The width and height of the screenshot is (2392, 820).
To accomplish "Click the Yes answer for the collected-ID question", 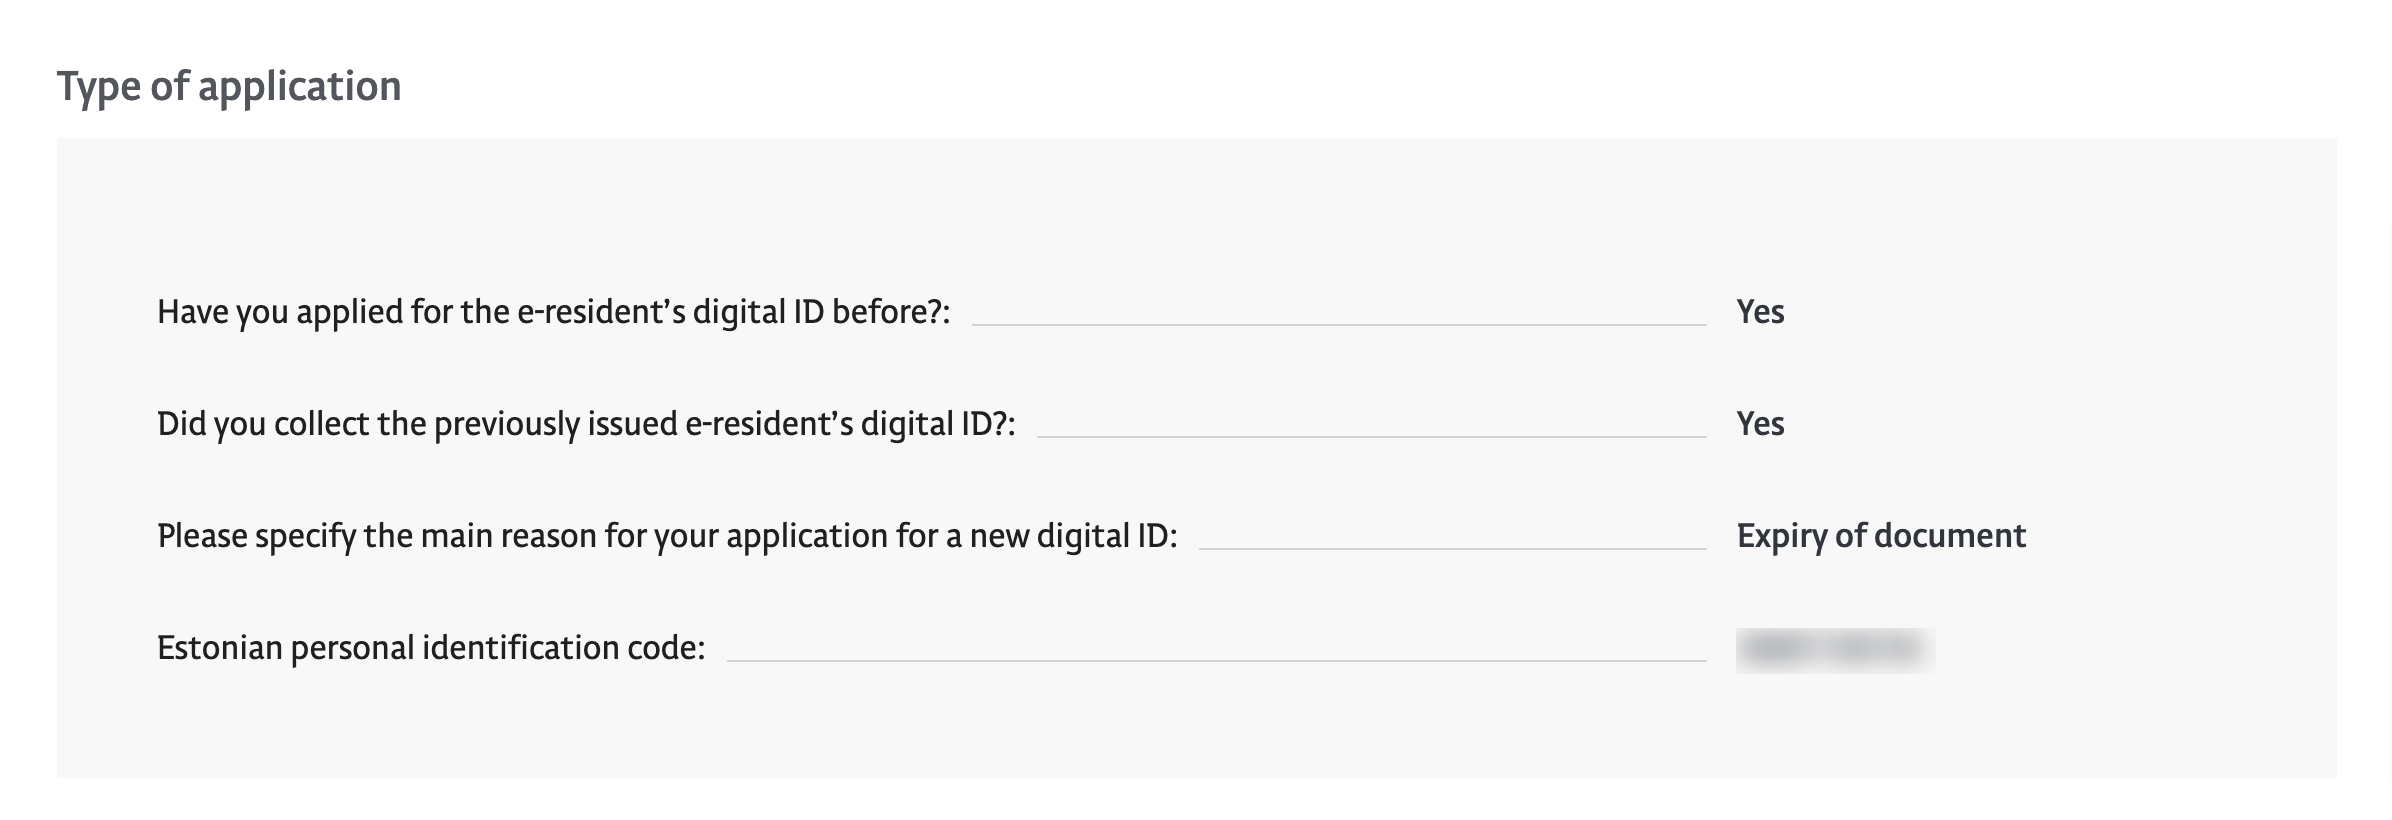I will (x=1760, y=424).
